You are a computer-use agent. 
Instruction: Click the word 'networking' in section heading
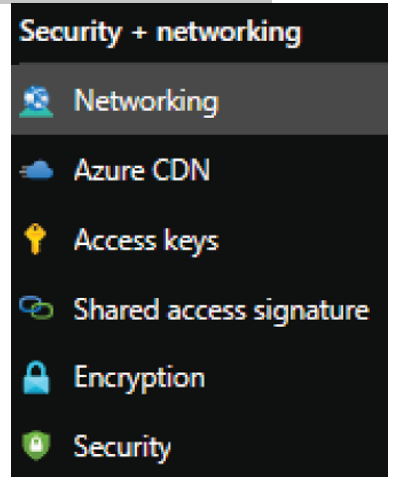[229, 33]
